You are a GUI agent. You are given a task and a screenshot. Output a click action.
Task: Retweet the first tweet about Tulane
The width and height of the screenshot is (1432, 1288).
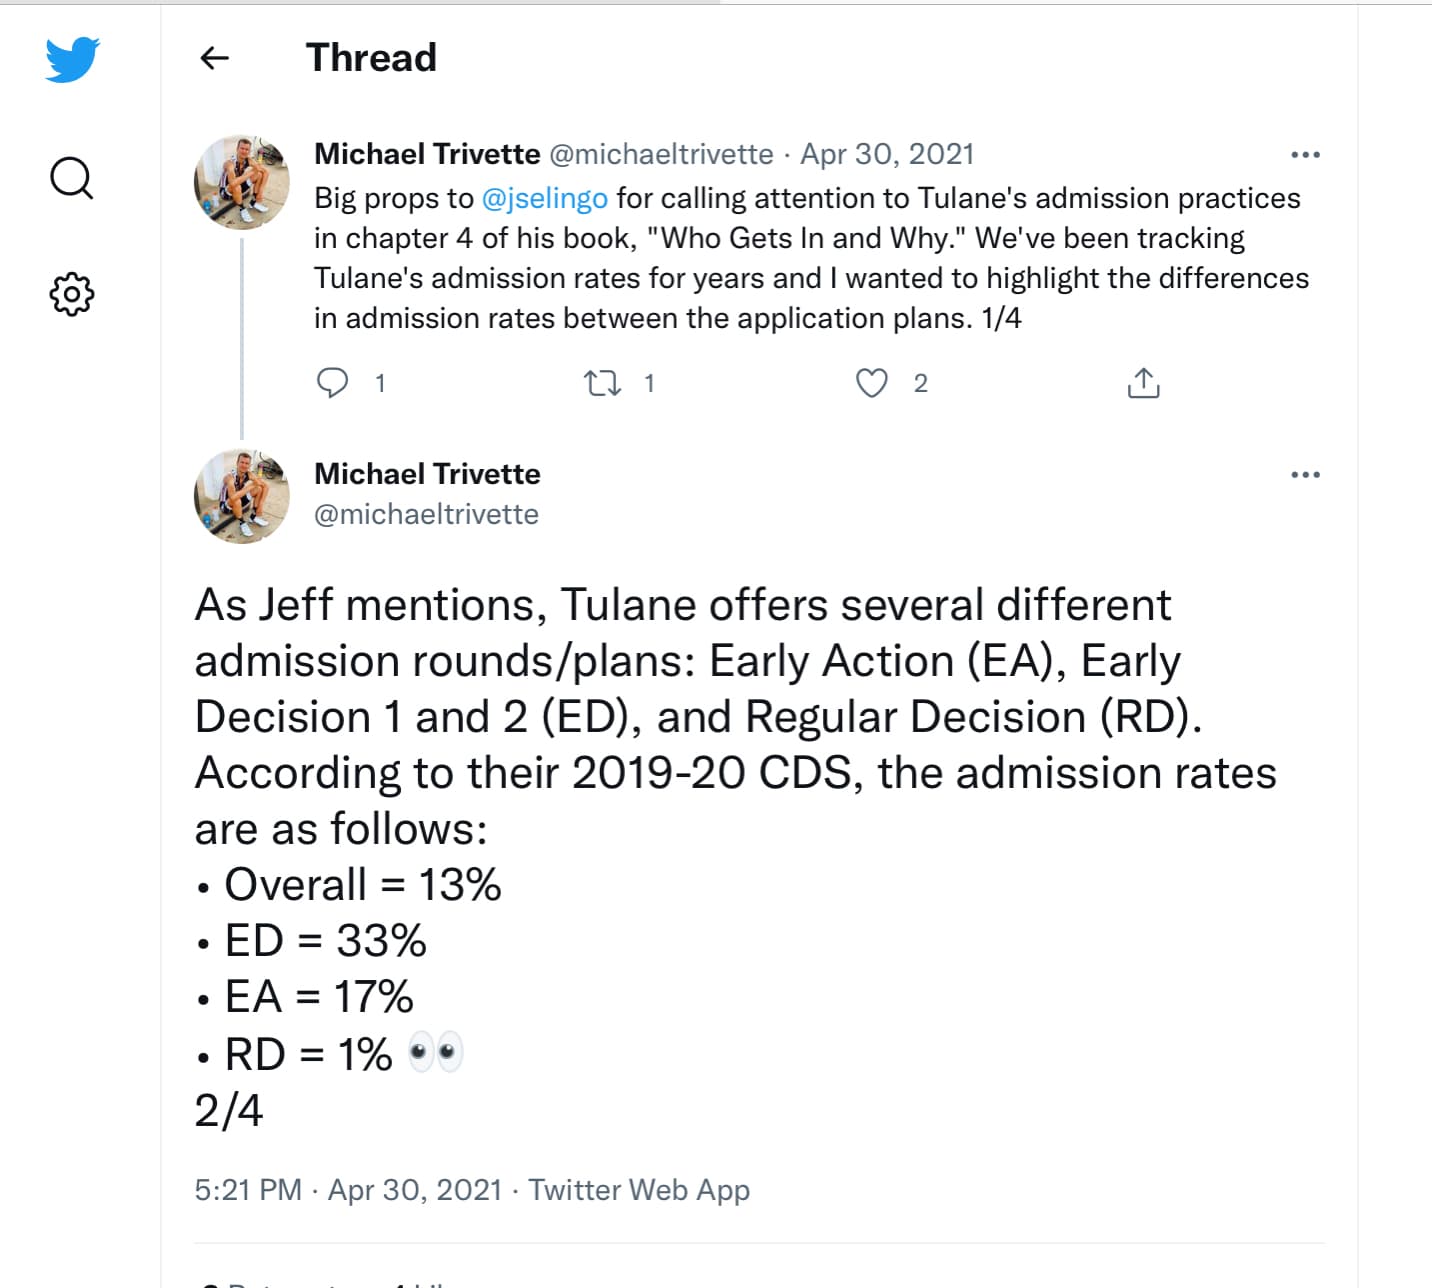click(x=602, y=383)
